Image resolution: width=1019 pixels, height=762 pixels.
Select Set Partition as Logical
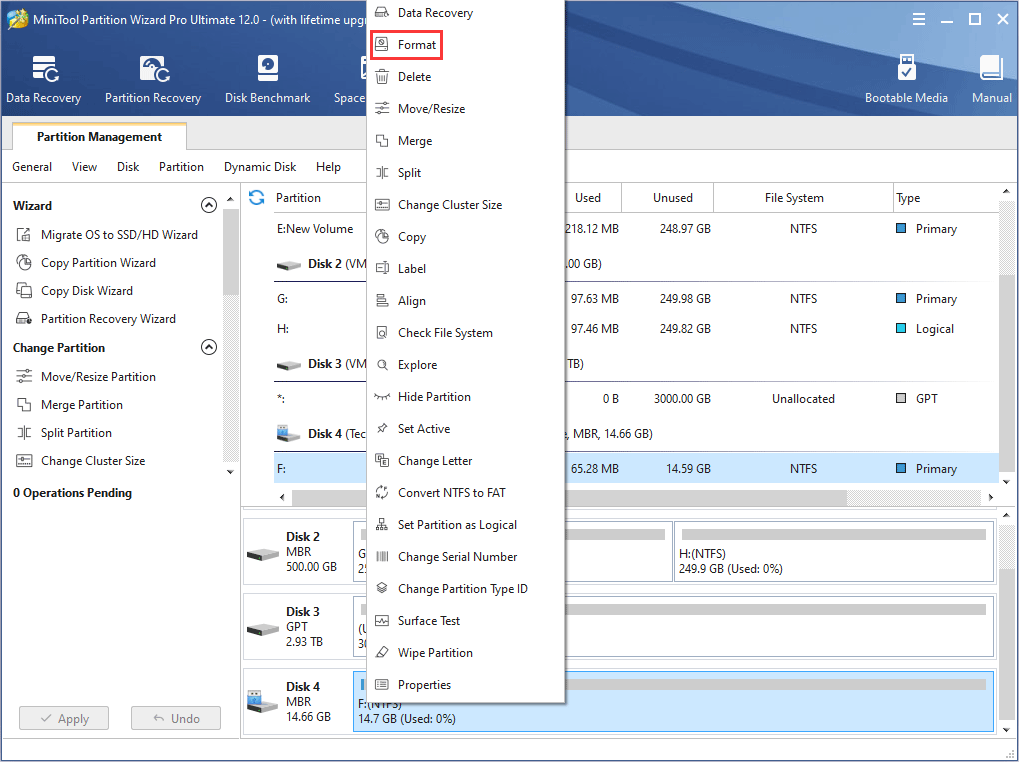[x=465, y=524]
